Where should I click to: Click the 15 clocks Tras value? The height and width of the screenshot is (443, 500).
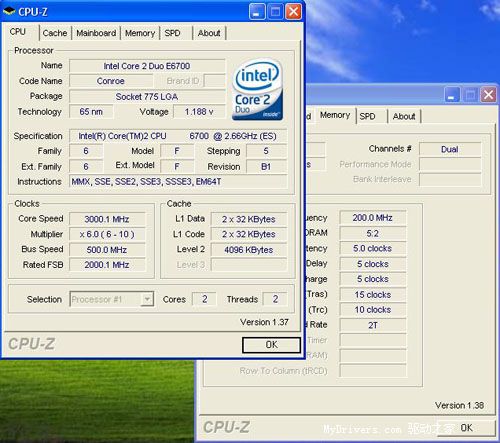[x=373, y=295]
